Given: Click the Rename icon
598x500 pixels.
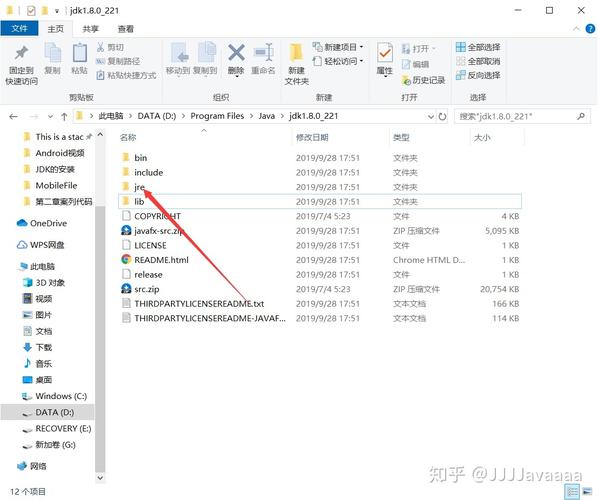Looking at the screenshot, I should pos(264,53).
